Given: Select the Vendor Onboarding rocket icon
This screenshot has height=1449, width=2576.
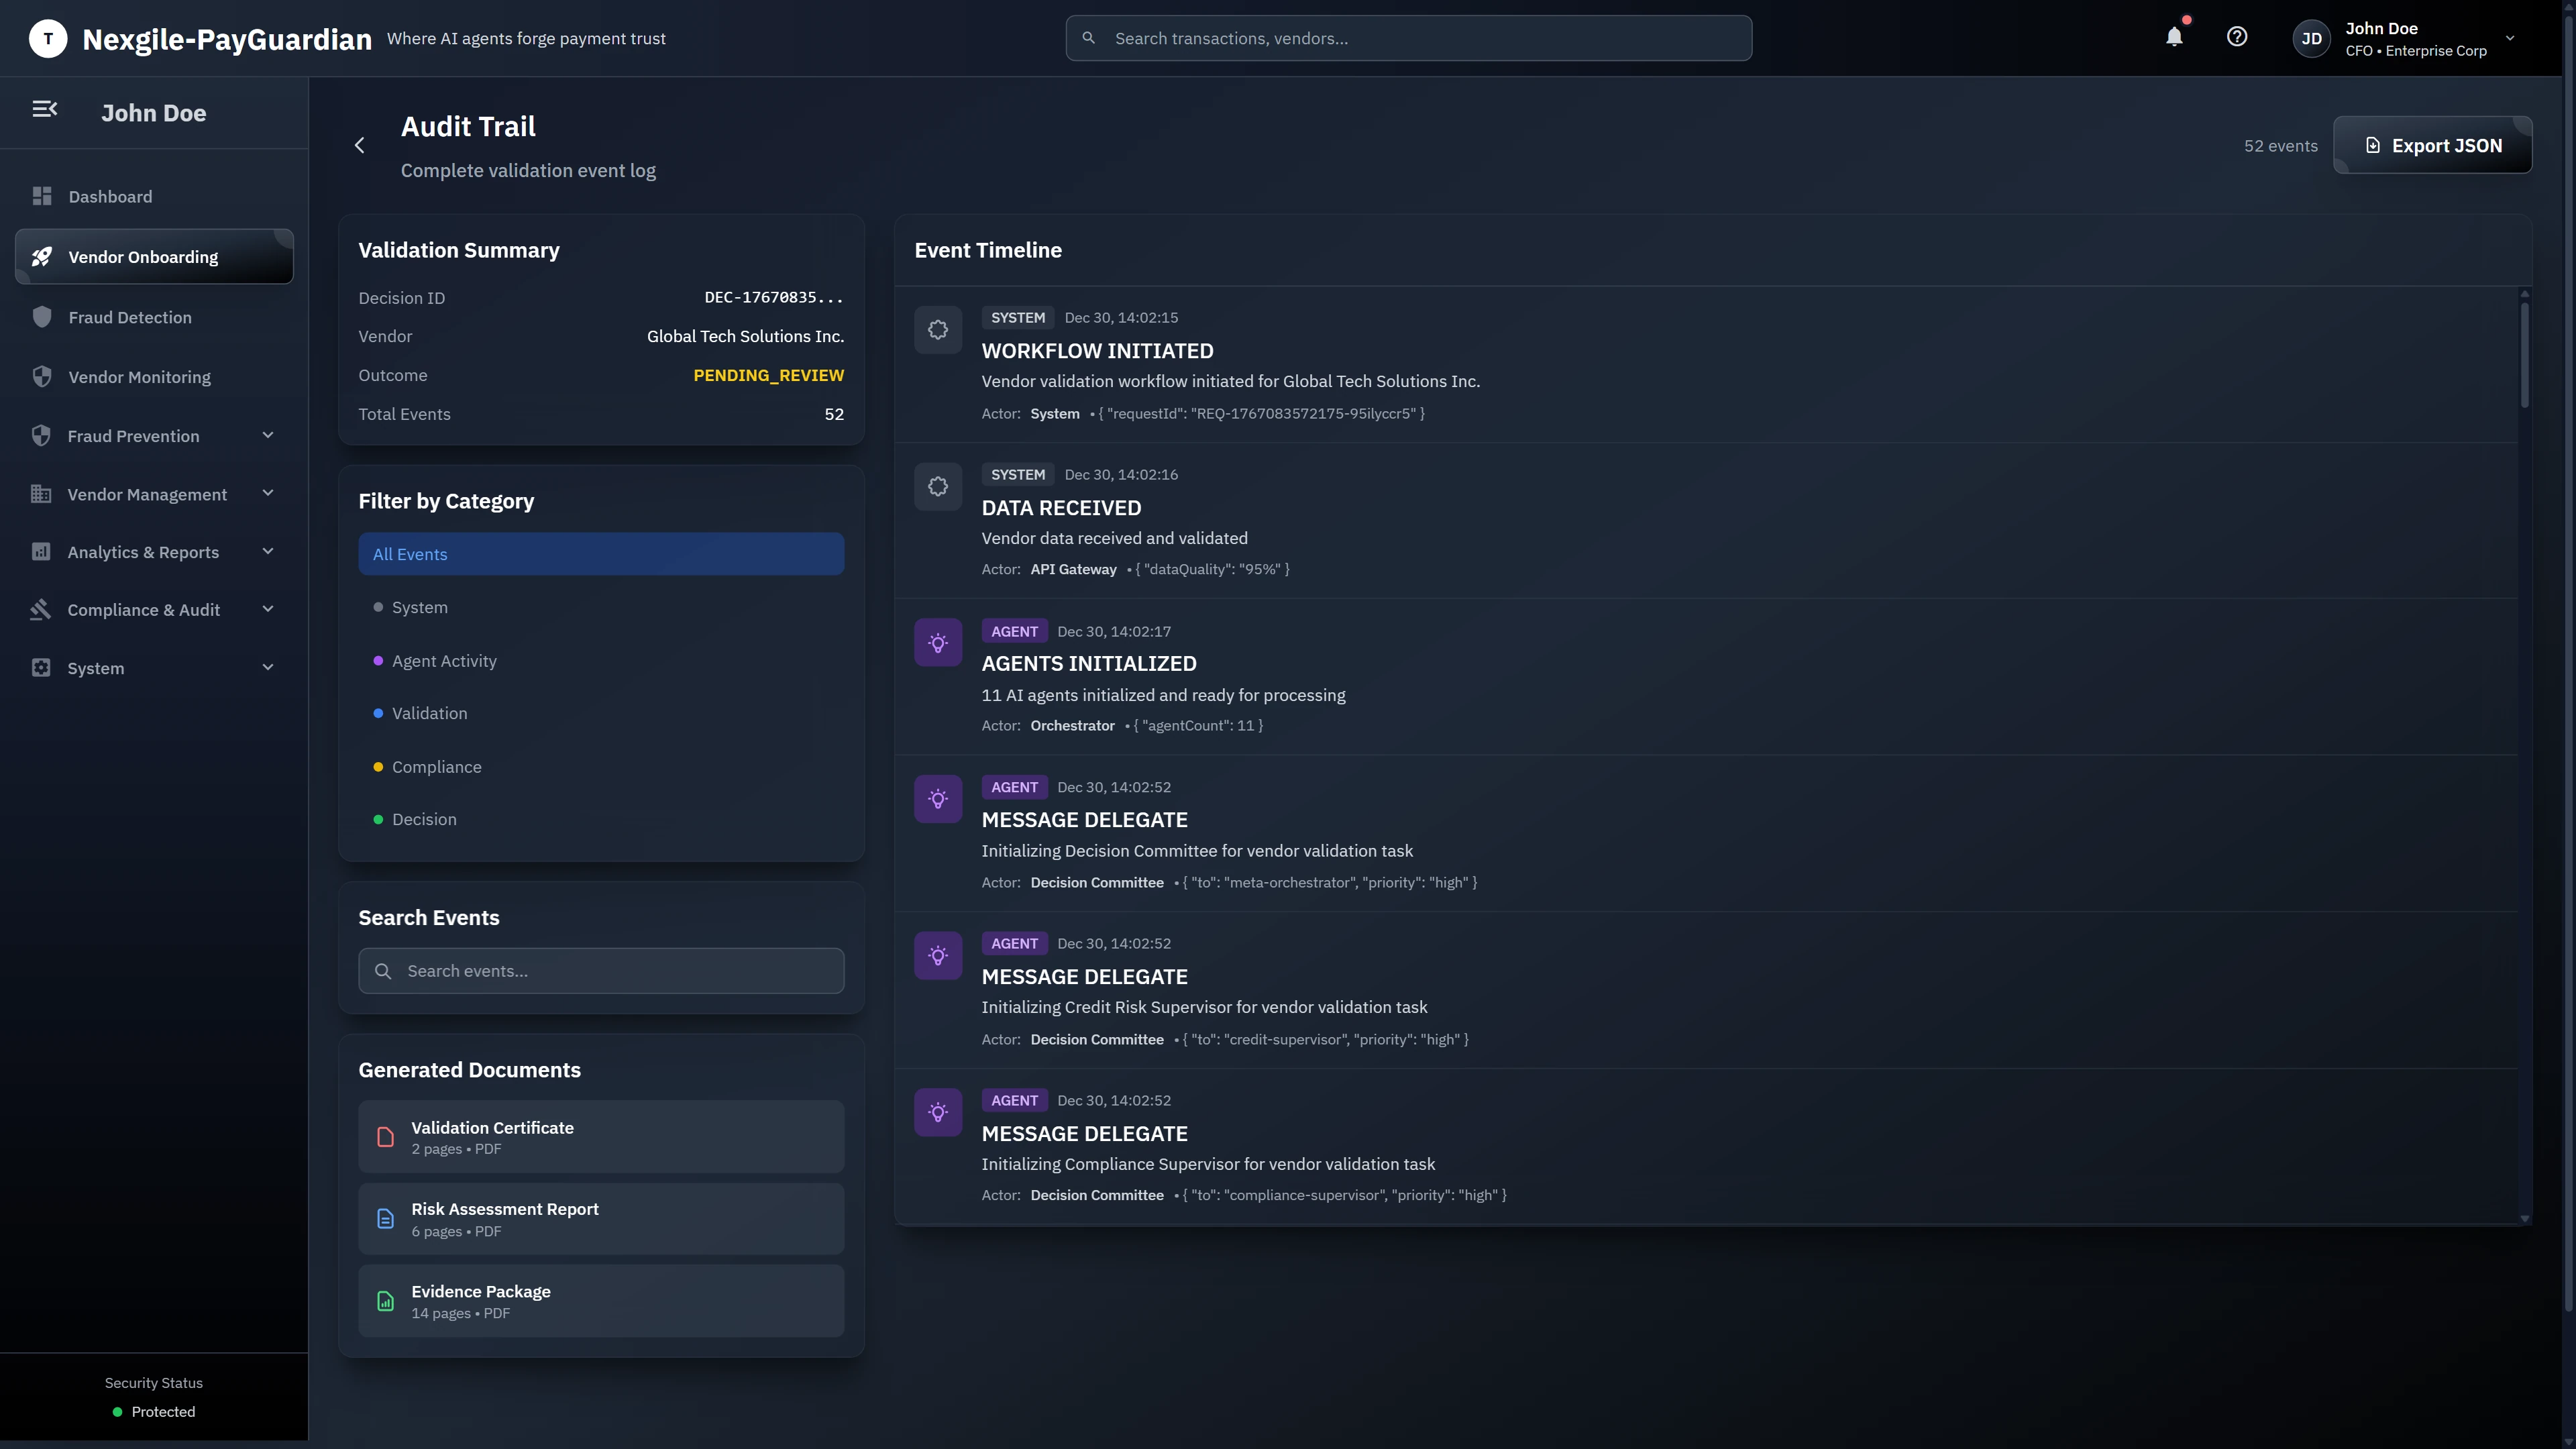Looking at the screenshot, I should [42, 256].
